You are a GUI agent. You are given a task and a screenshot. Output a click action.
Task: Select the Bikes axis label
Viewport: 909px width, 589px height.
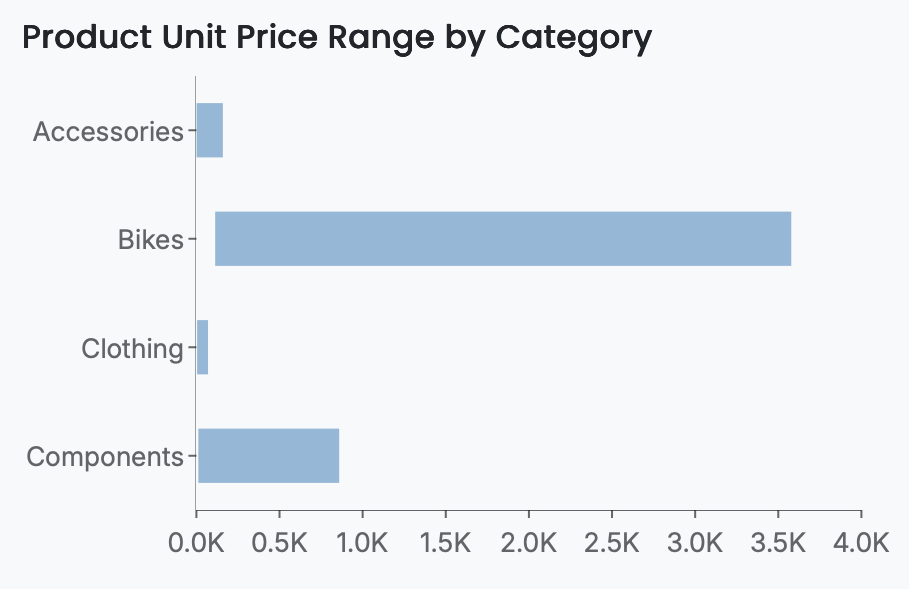click(151, 240)
